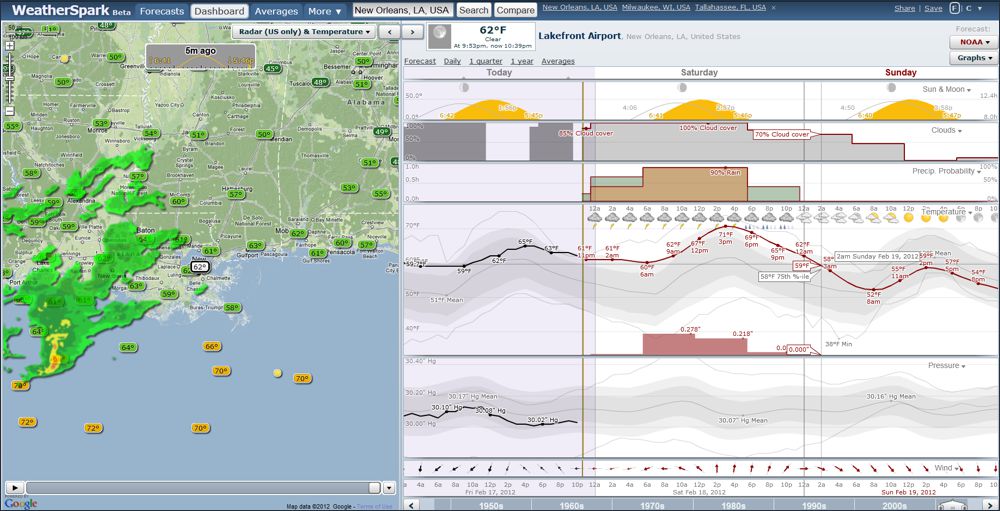Viewport: 1000px width, 511px height.
Task: Select the 1 year view link
Action: 522,61
